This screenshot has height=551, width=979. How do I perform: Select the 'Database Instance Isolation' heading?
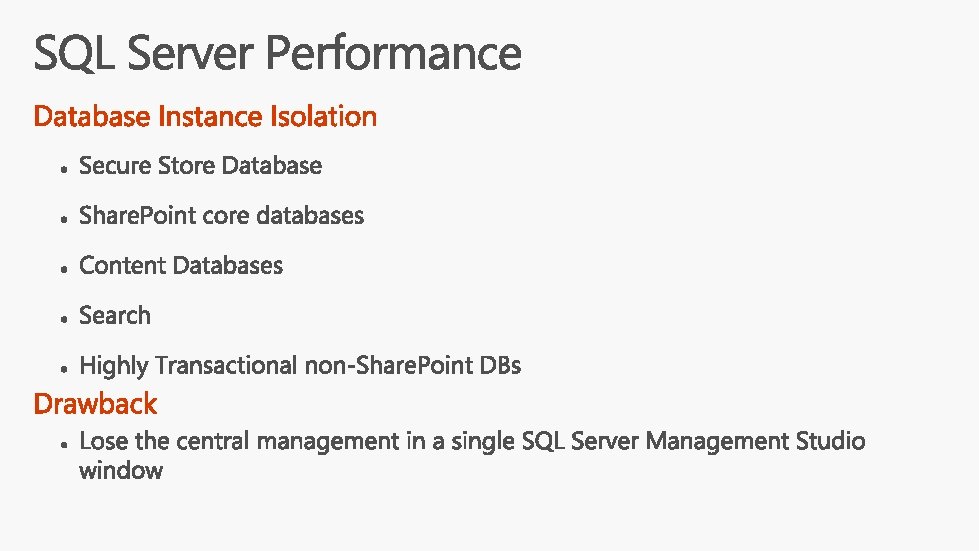205,117
